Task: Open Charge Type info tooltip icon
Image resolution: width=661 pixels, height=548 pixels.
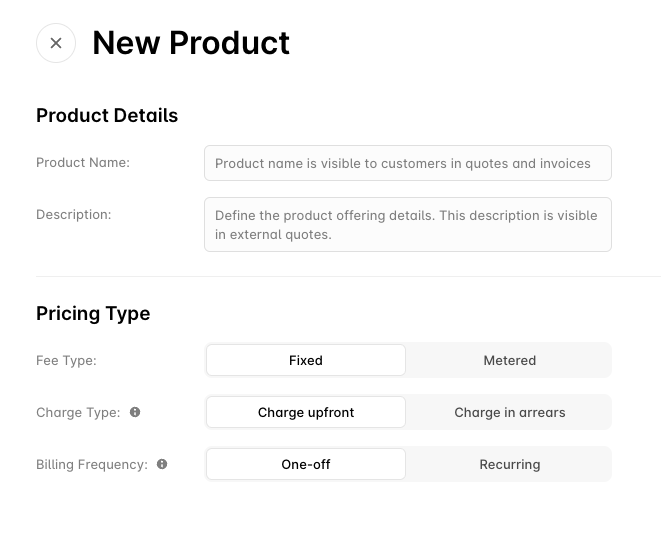Action: click(x=135, y=412)
